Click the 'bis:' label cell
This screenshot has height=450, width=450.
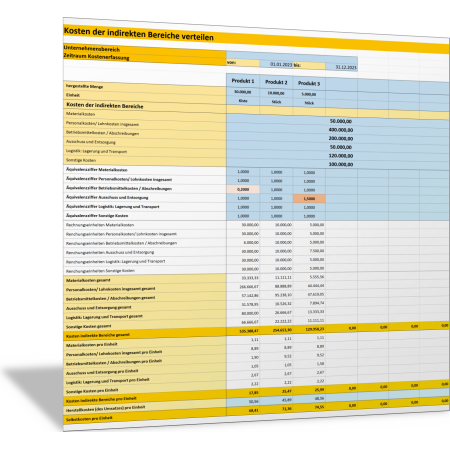pyautogui.click(x=309, y=65)
